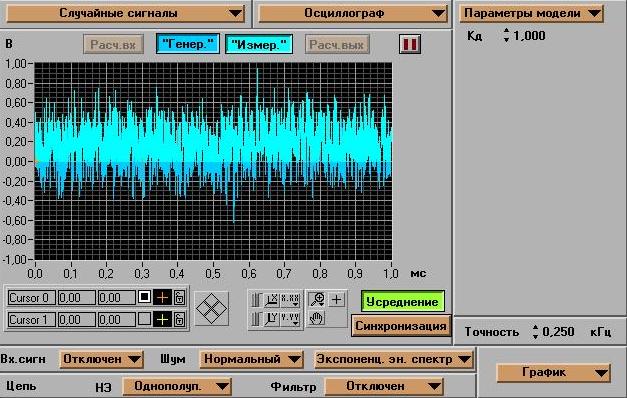627x398 pixels.
Task: Open the Шум Нормальный dropdown
Action: pyautogui.click(x=251, y=359)
